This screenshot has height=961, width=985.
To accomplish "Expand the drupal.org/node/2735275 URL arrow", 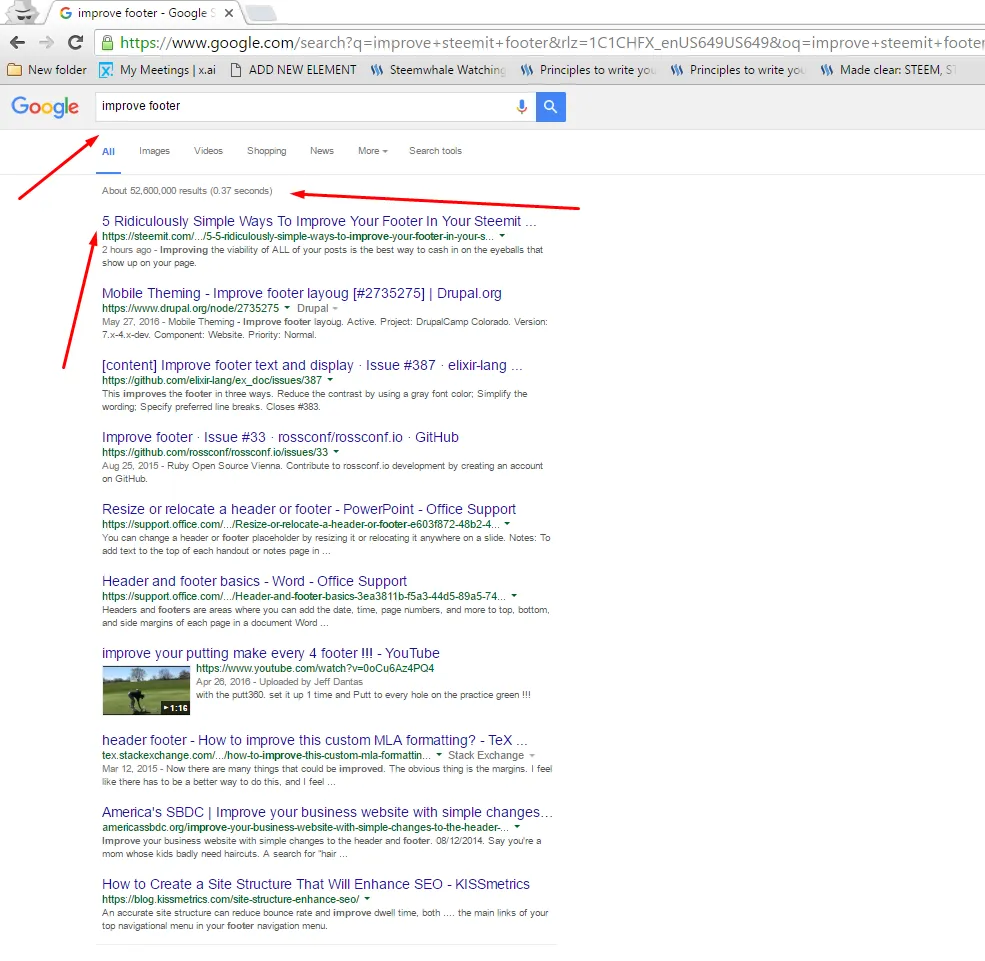I will click(287, 308).
